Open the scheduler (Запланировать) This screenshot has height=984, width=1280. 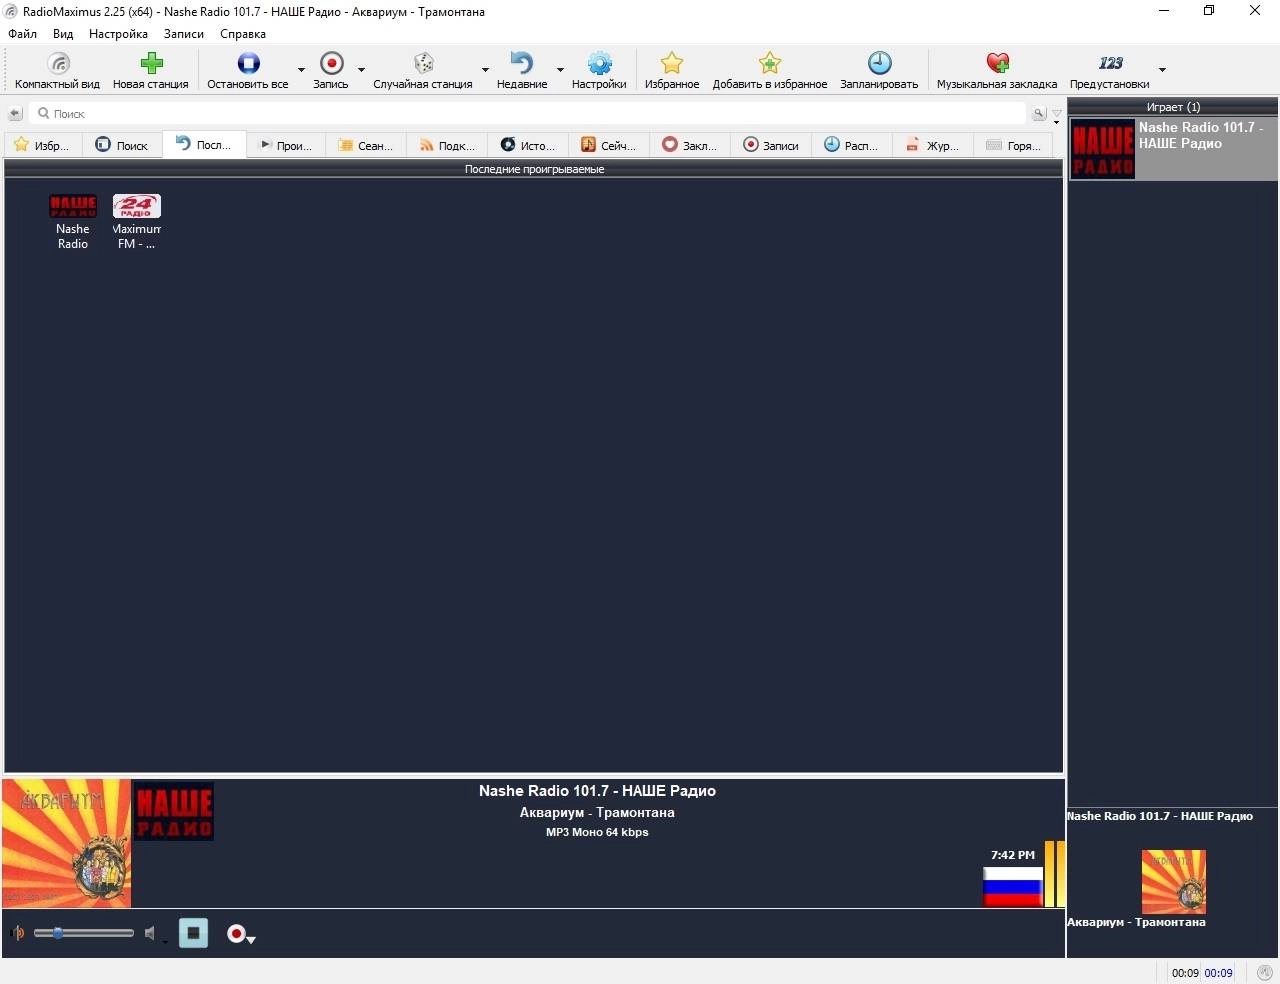879,71
